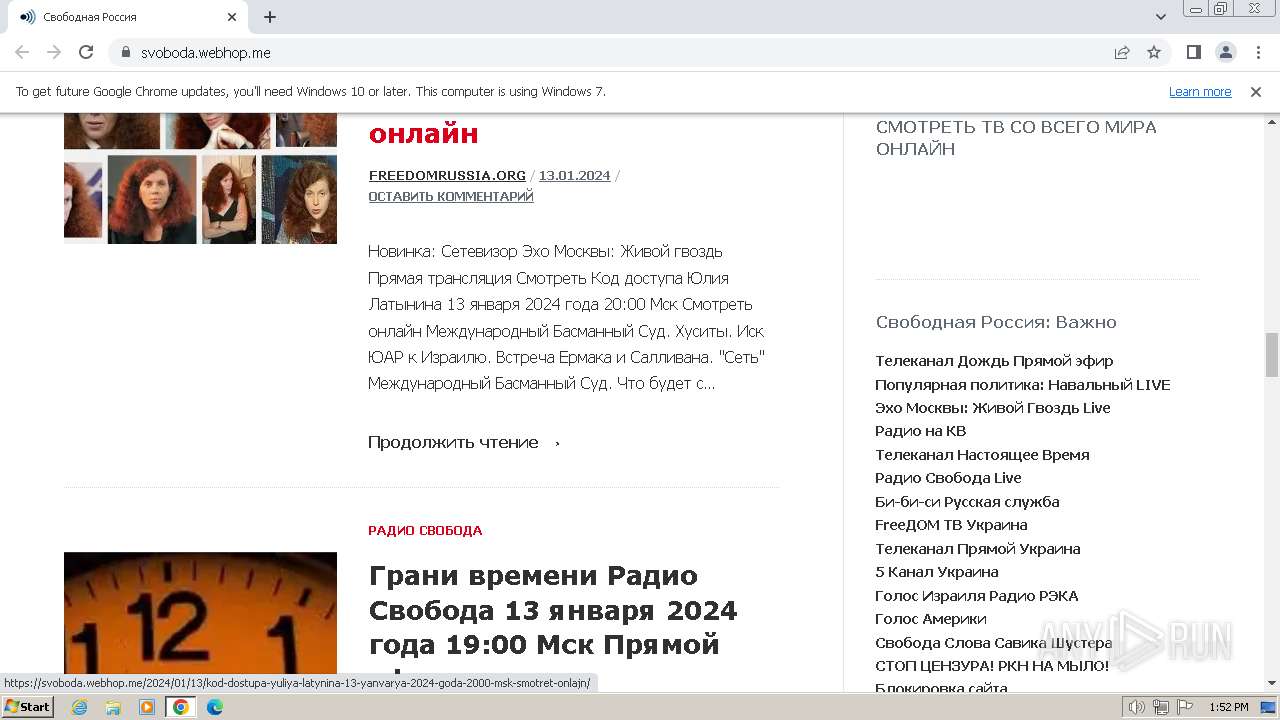Open the volume control in system tray
Screen dimensions: 1280x720
click(1137, 707)
